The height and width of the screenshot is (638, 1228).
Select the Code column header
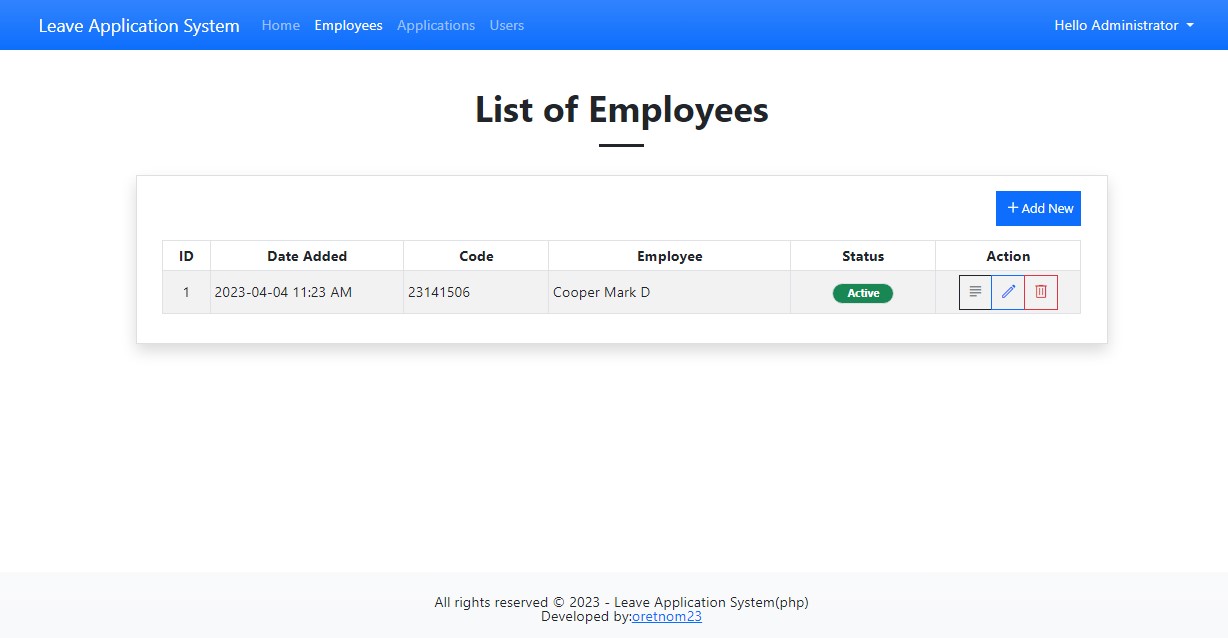(x=476, y=256)
